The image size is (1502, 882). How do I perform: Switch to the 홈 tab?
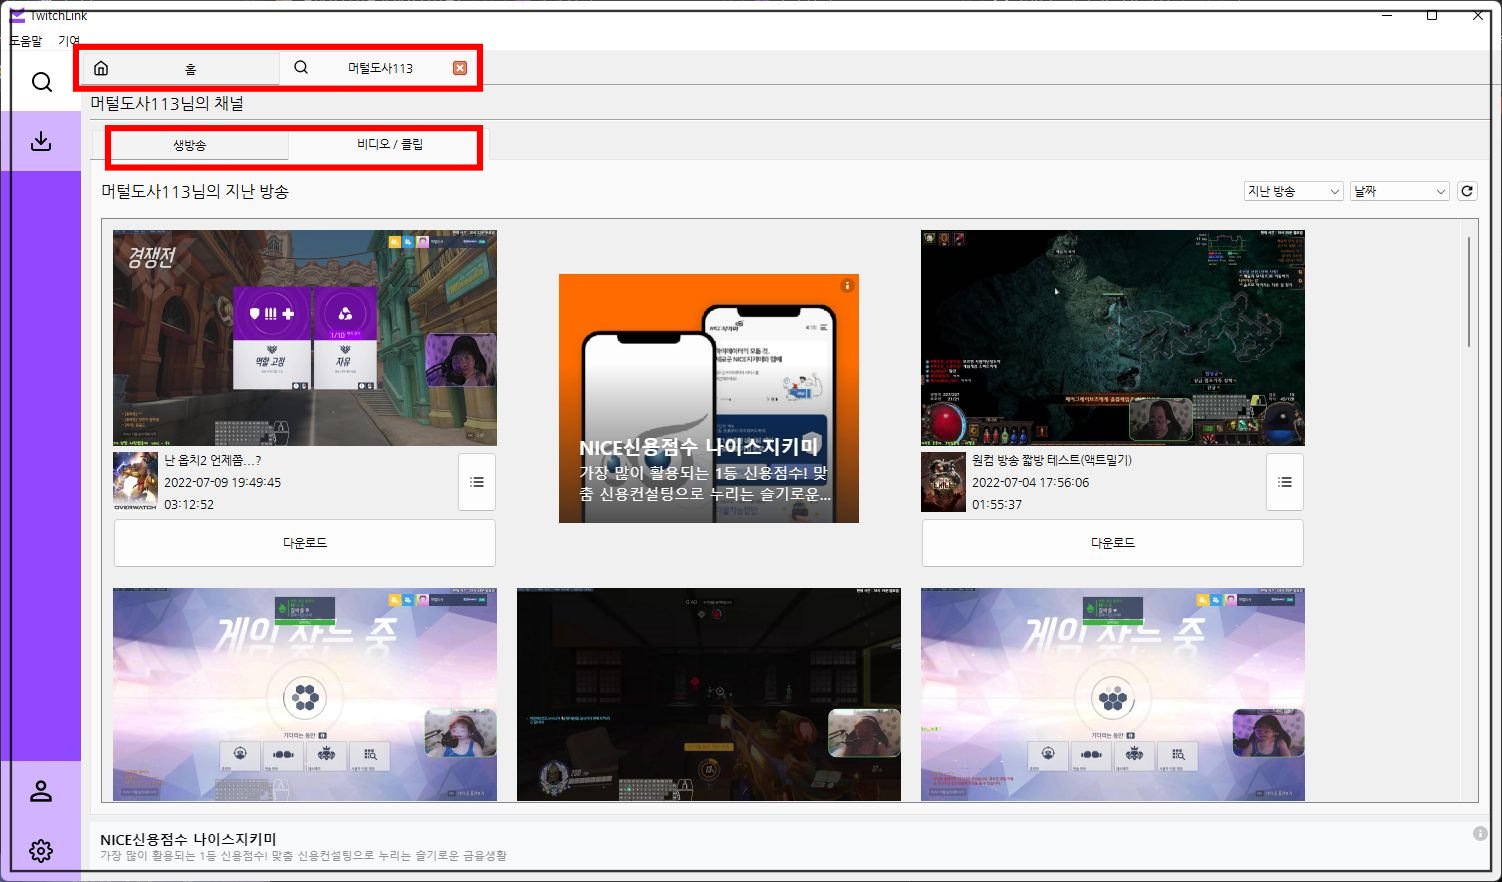point(180,68)
